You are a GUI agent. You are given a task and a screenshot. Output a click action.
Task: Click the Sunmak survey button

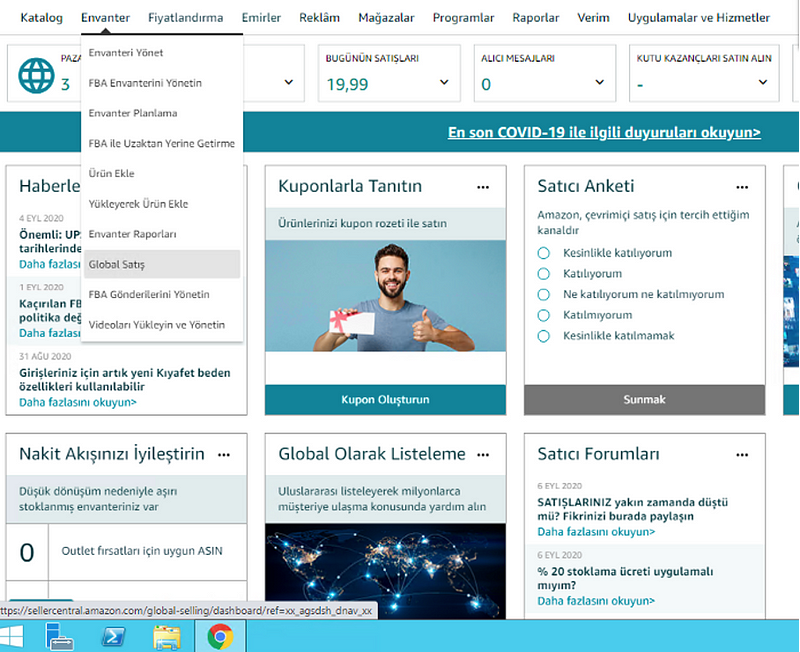point(644,399)
